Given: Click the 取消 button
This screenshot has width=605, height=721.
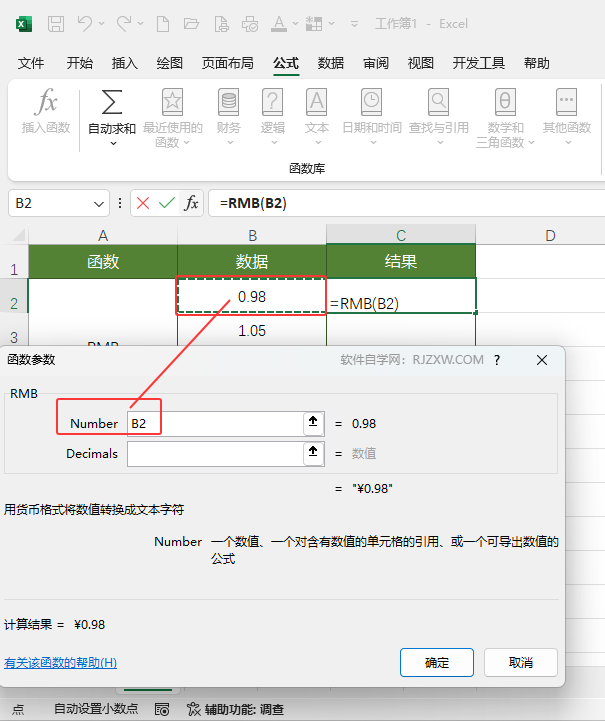Looking at the screenshot, I should click(521, 663).
